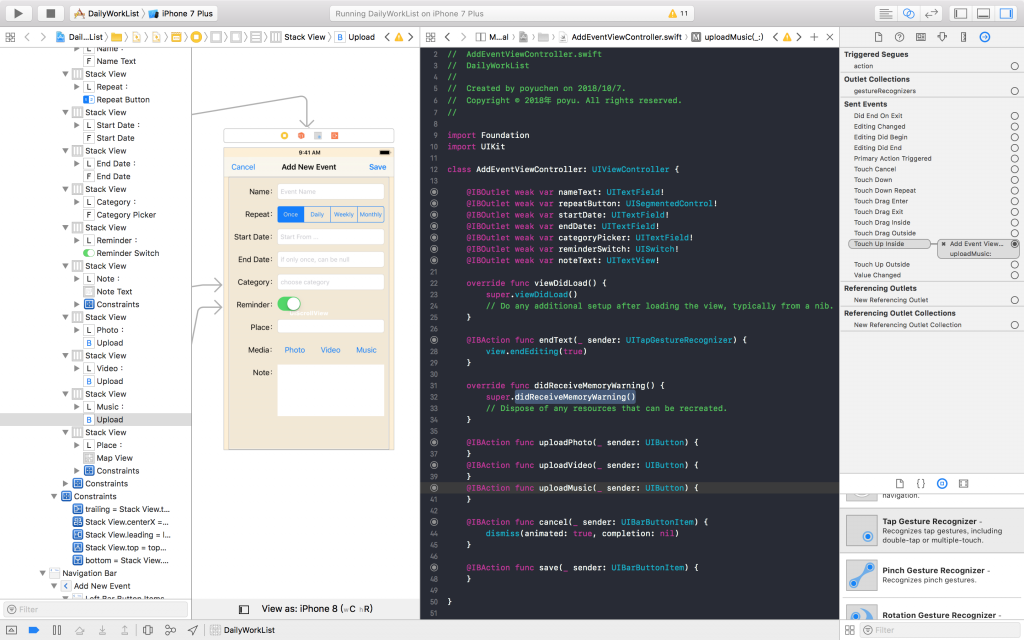Collapse the Stack View containing Start Date
This screenshot has height=640, width=1024.
tap(65, 112)
